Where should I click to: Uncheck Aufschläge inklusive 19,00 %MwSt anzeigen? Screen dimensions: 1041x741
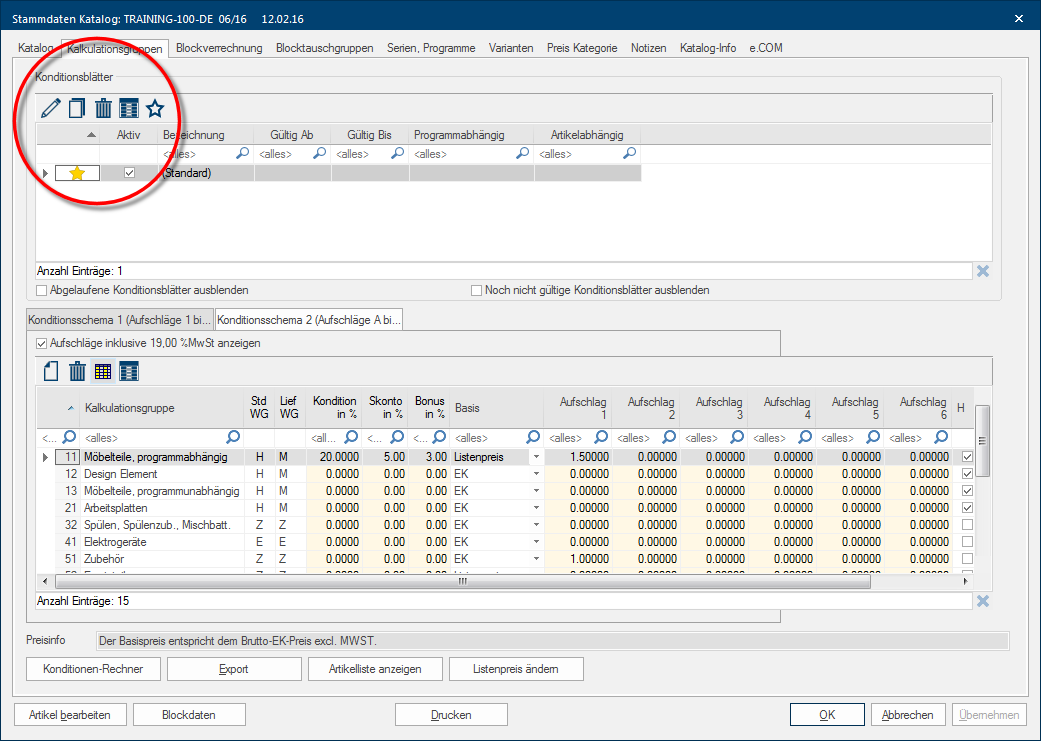point(42,343)
